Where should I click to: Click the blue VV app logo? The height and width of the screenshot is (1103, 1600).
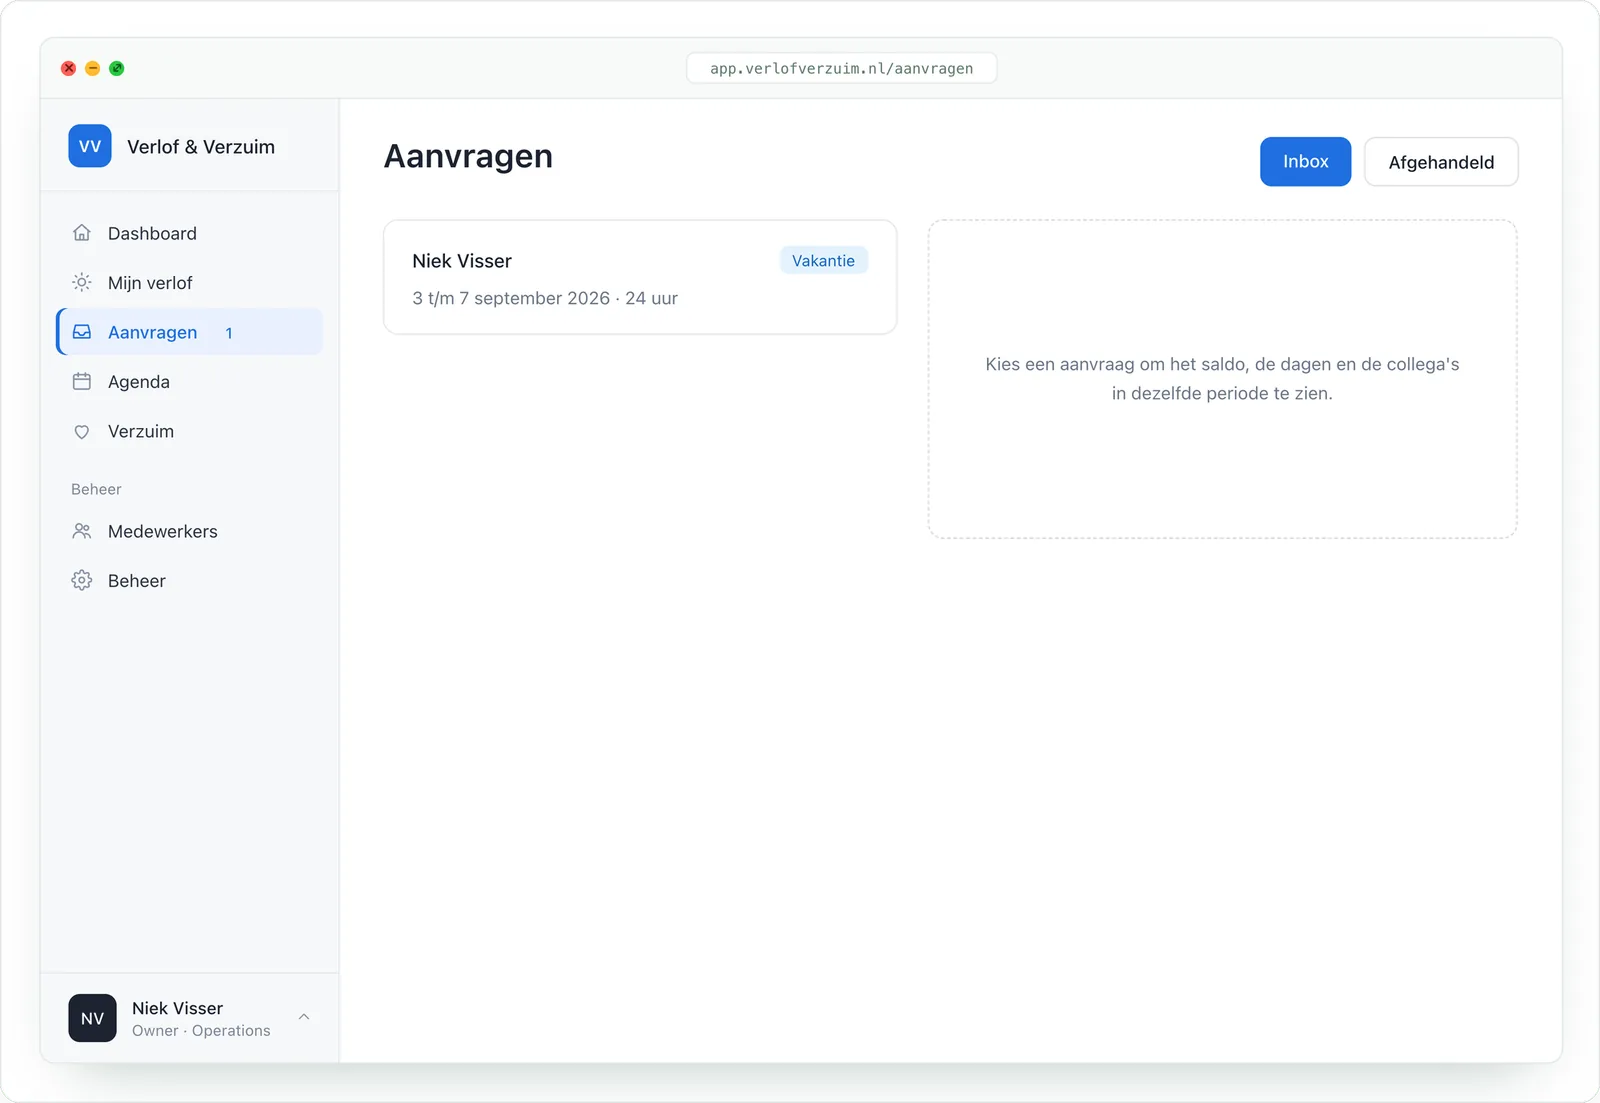90,146
